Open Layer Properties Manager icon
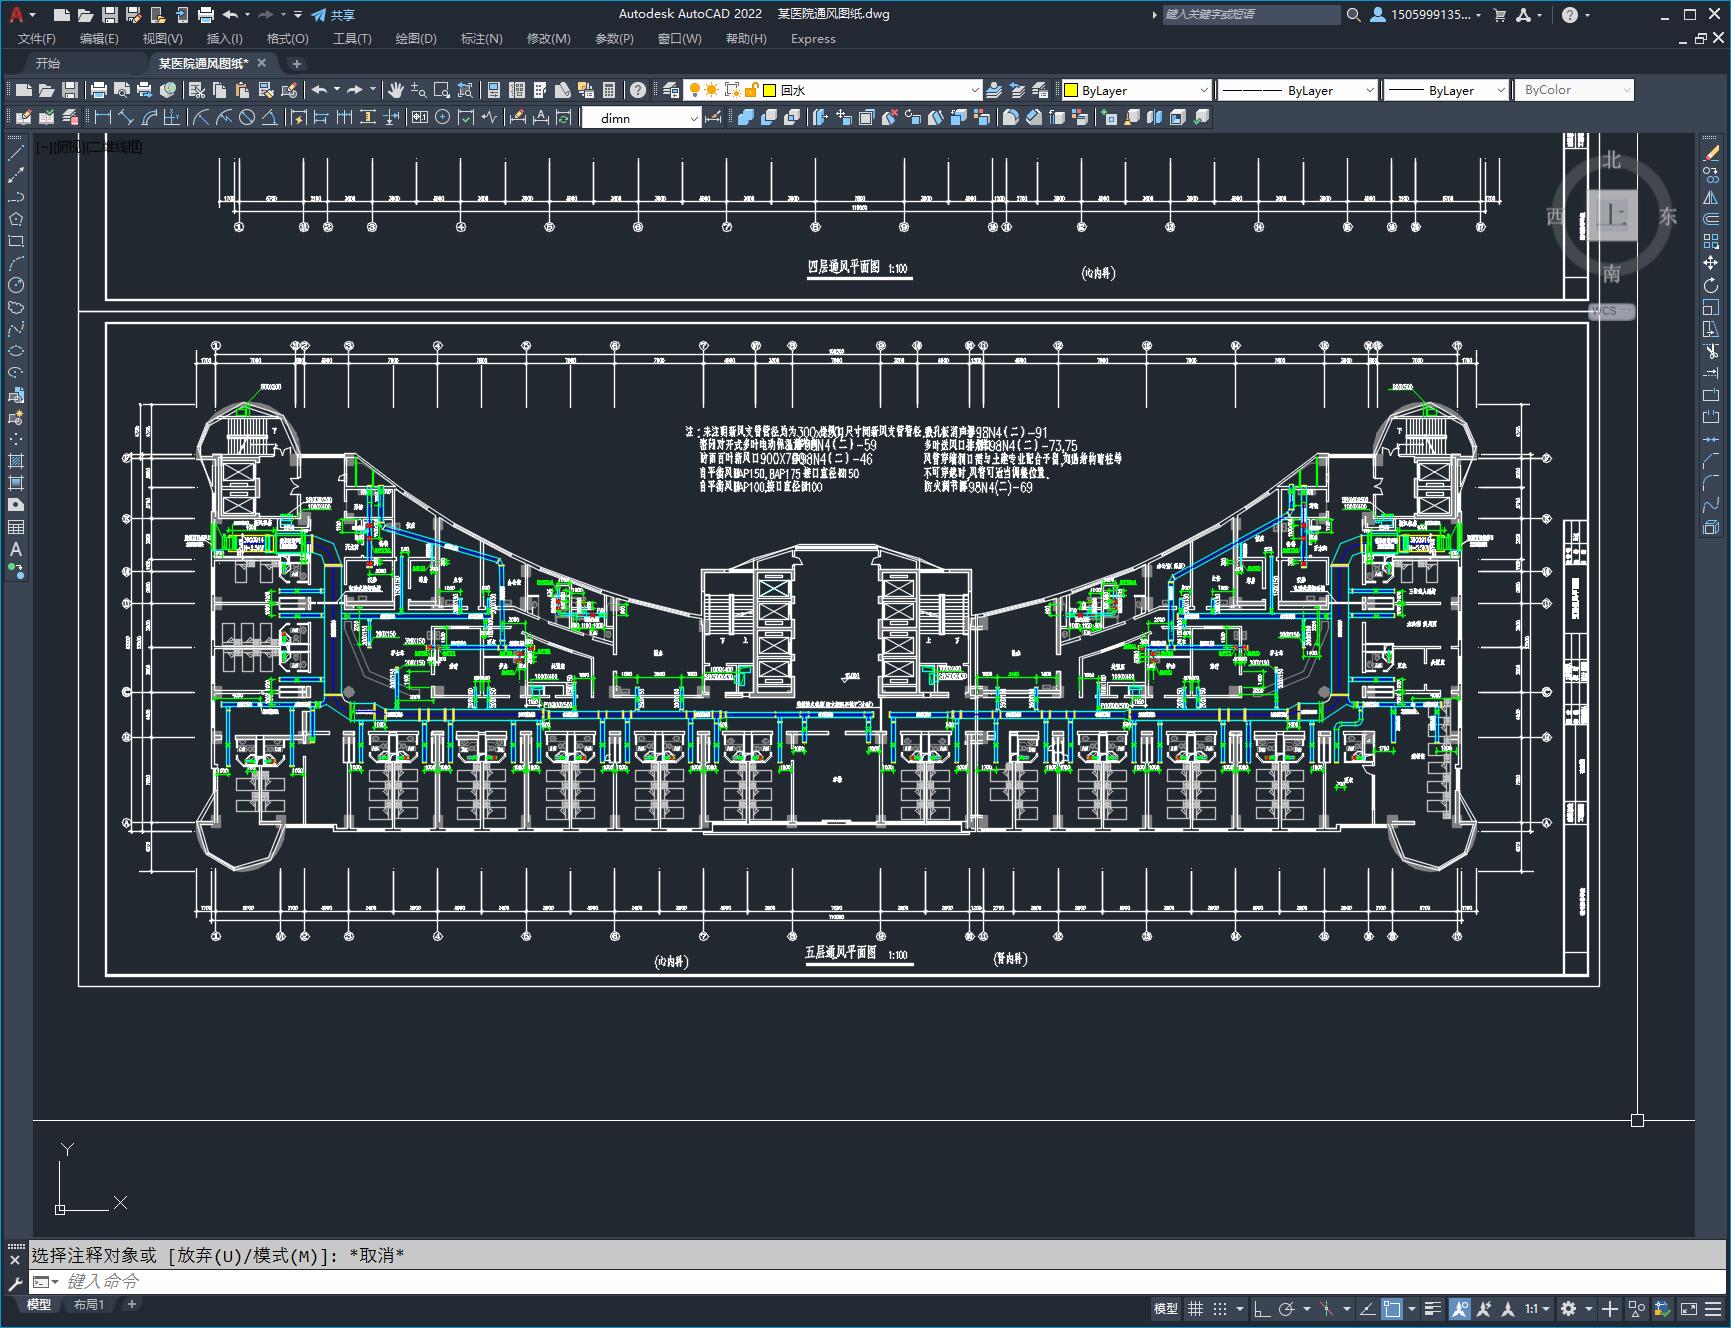The height and width of the screenshot is (1328, 1731). pos(671,90)
